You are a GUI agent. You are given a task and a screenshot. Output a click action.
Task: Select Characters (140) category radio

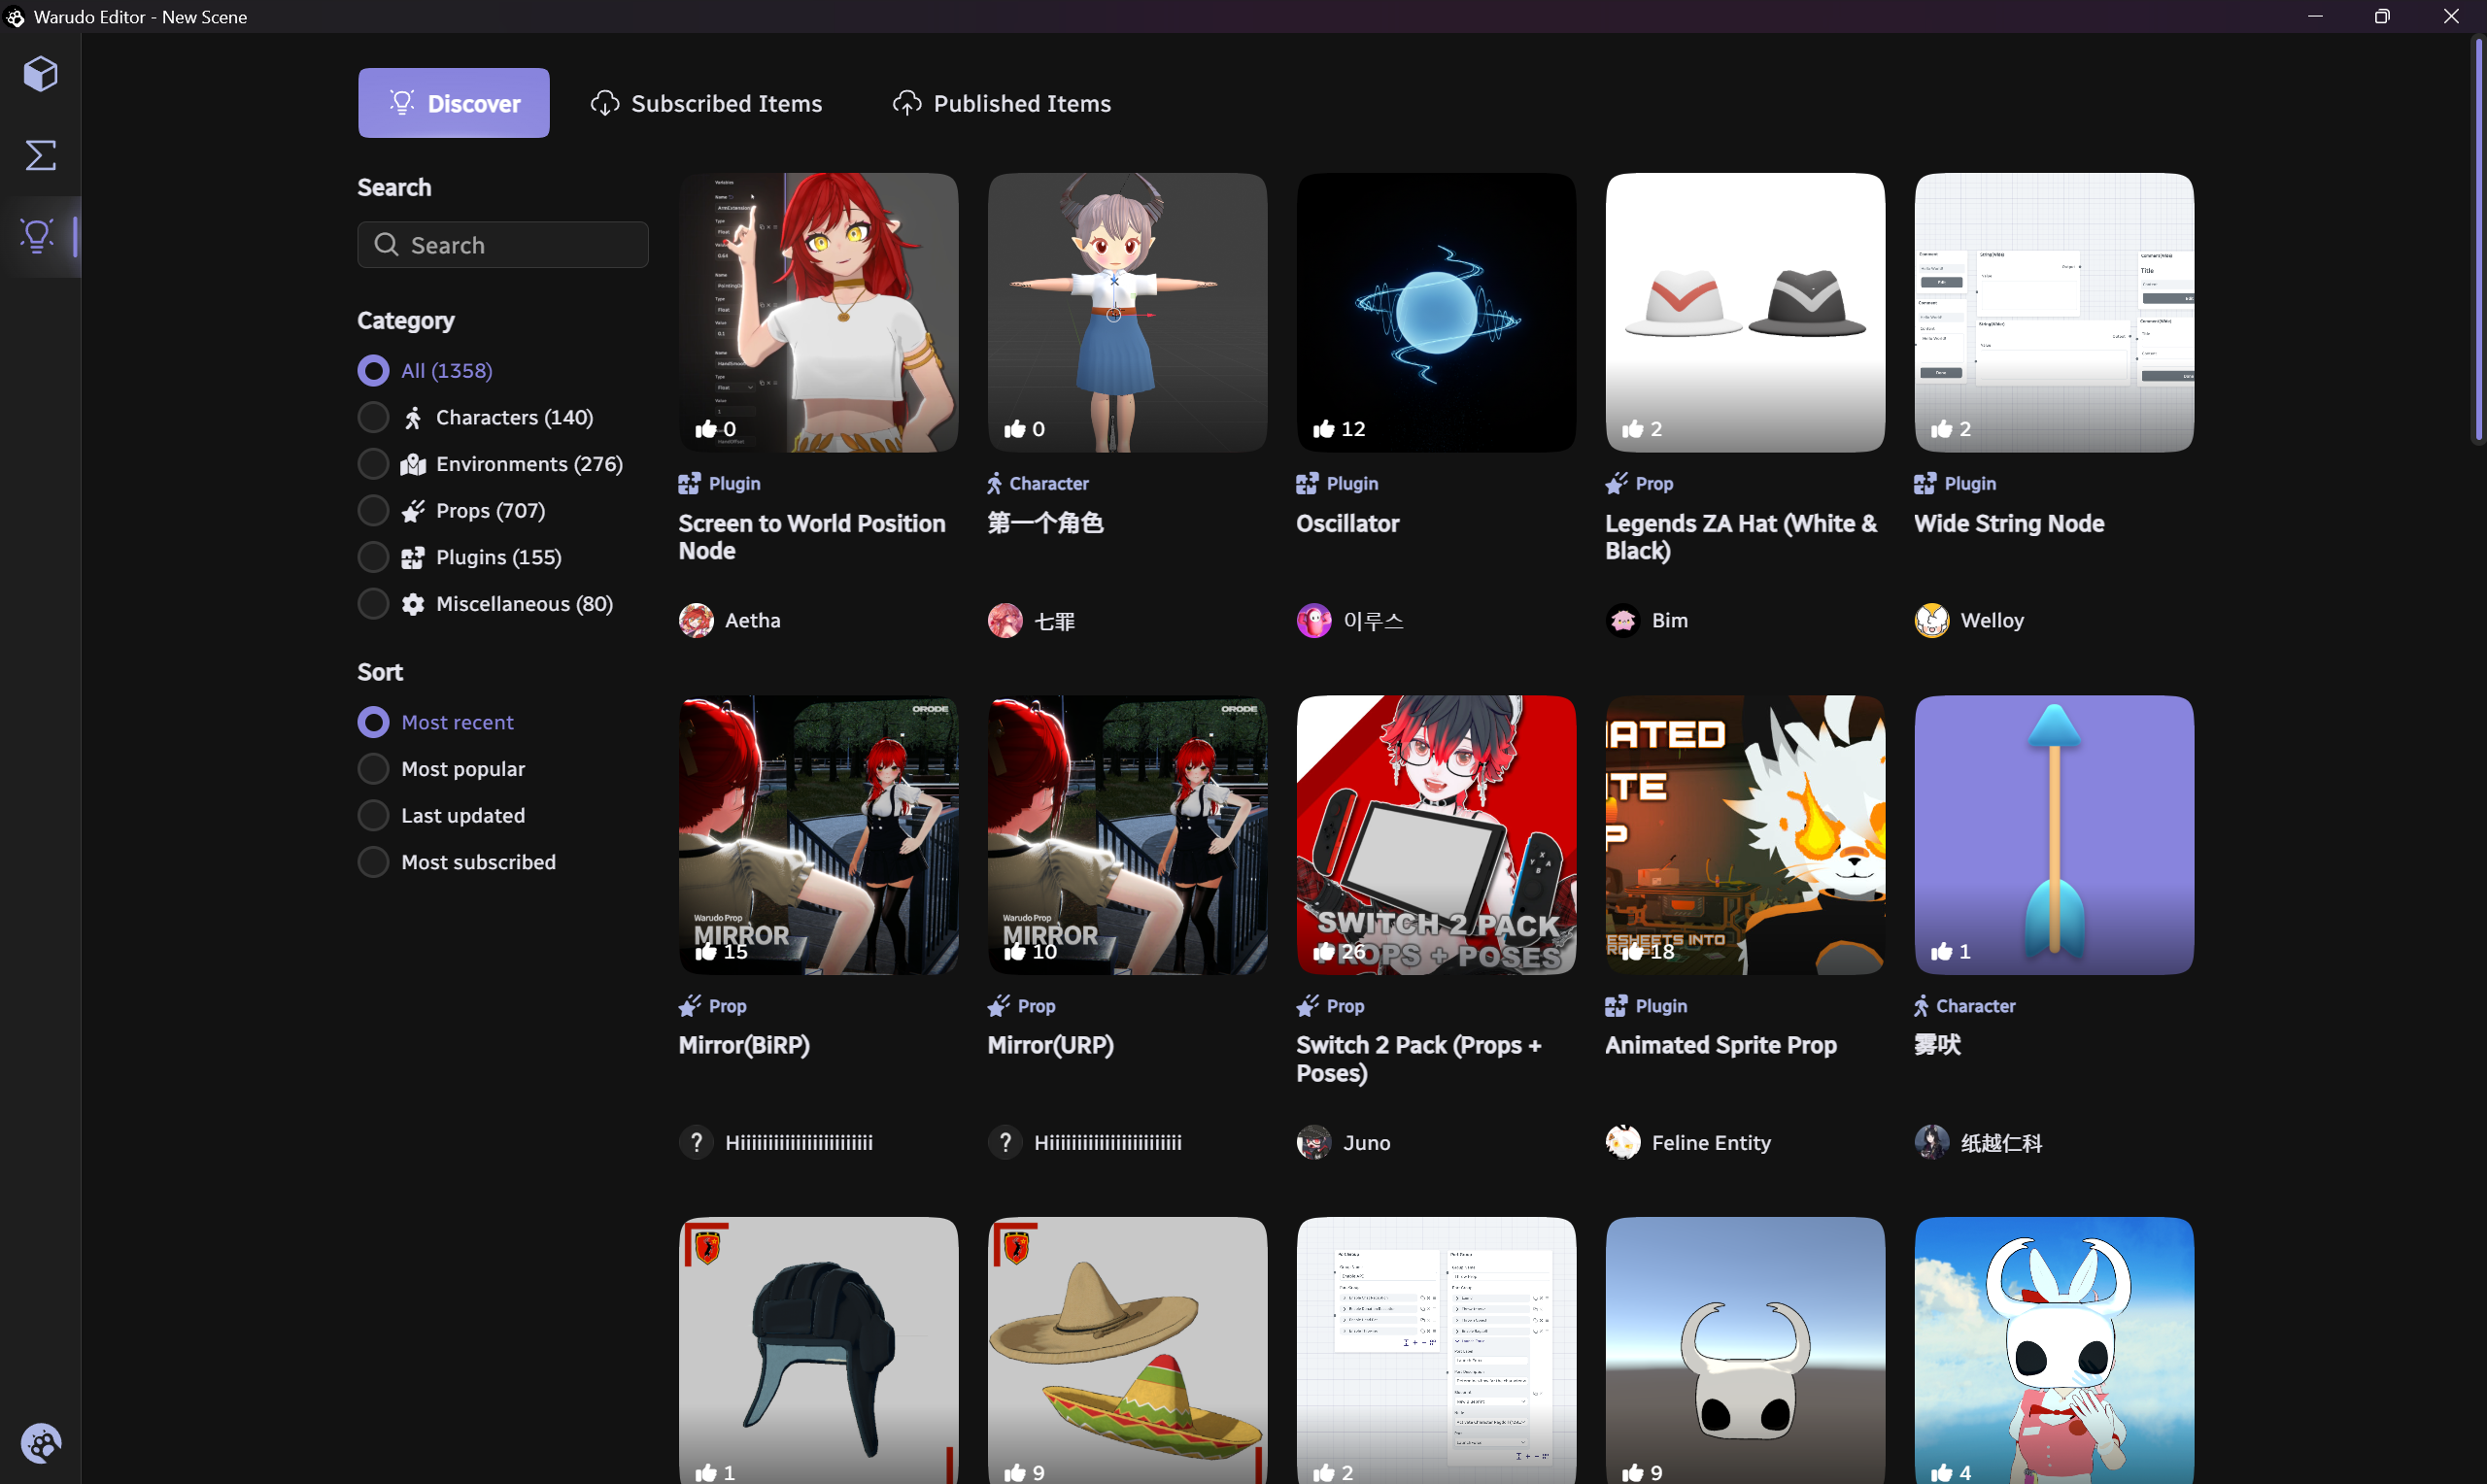pyautogui.click(x=373, y=417)
